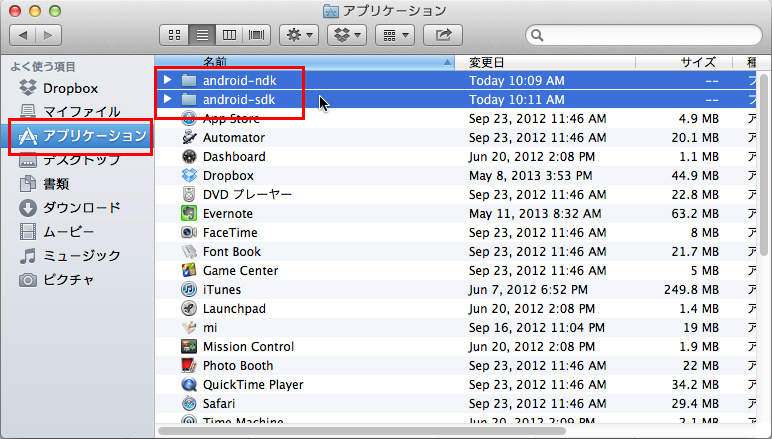This screenshot has height=439, width=772.
Task: Click the Mission Control icon
Action: (189, 346)
